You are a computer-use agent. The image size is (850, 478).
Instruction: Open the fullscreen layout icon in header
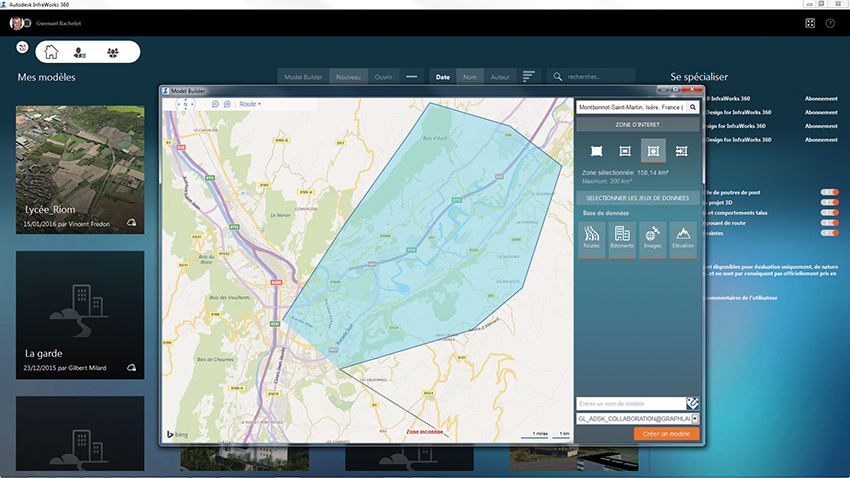coord(810,23)
